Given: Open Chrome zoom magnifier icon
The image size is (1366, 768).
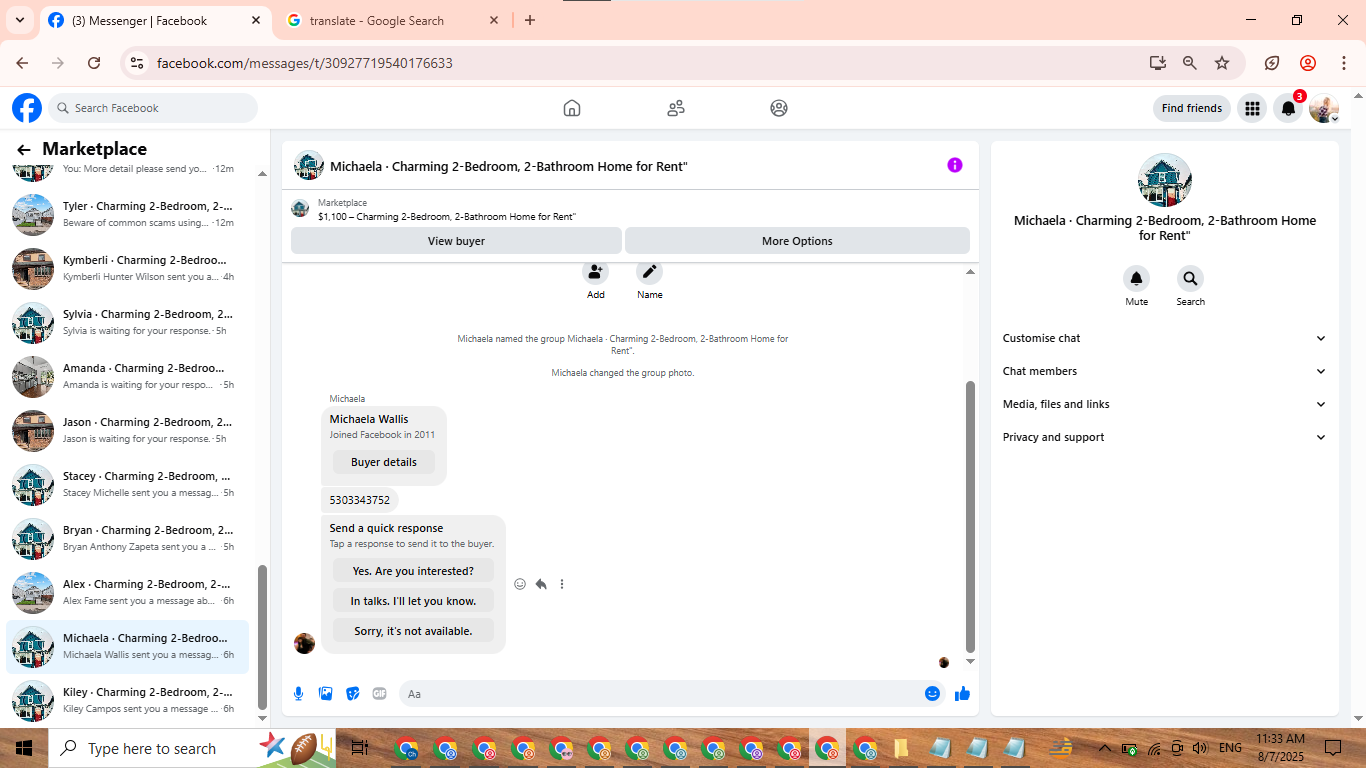Looking at the screenshot, I should point(1190,63).
